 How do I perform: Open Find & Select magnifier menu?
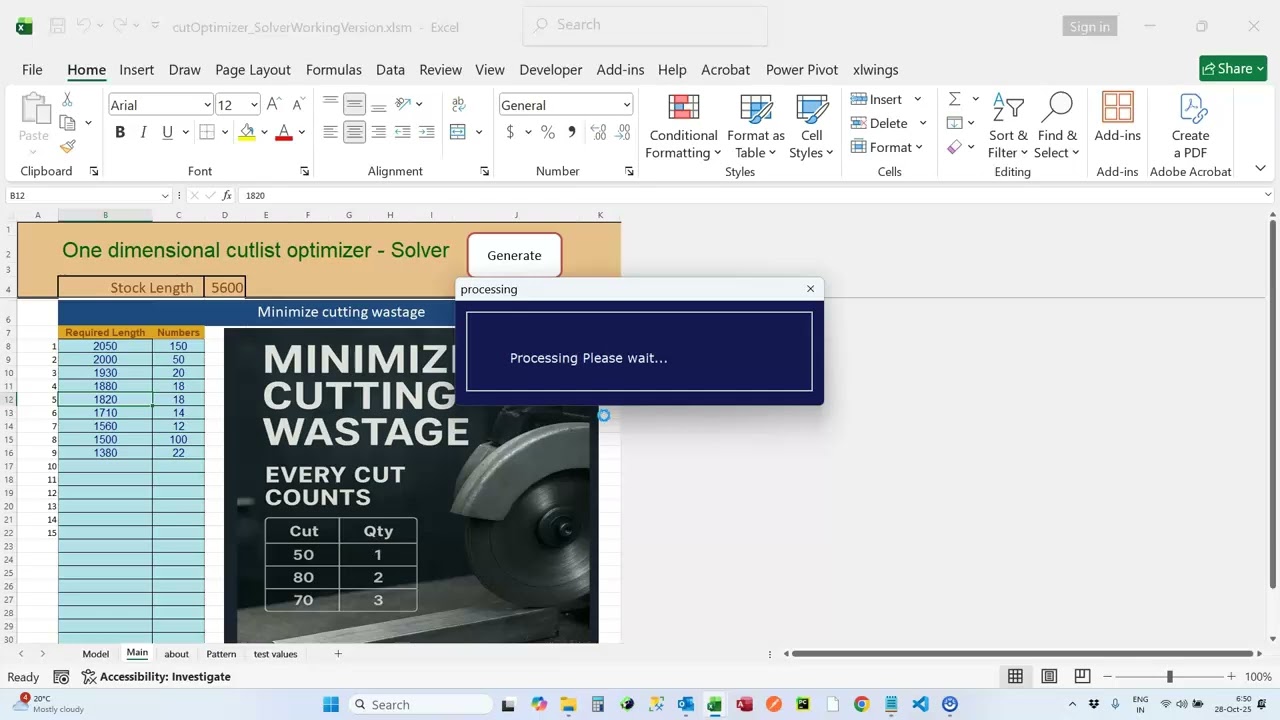click(x=1058, y=126)
